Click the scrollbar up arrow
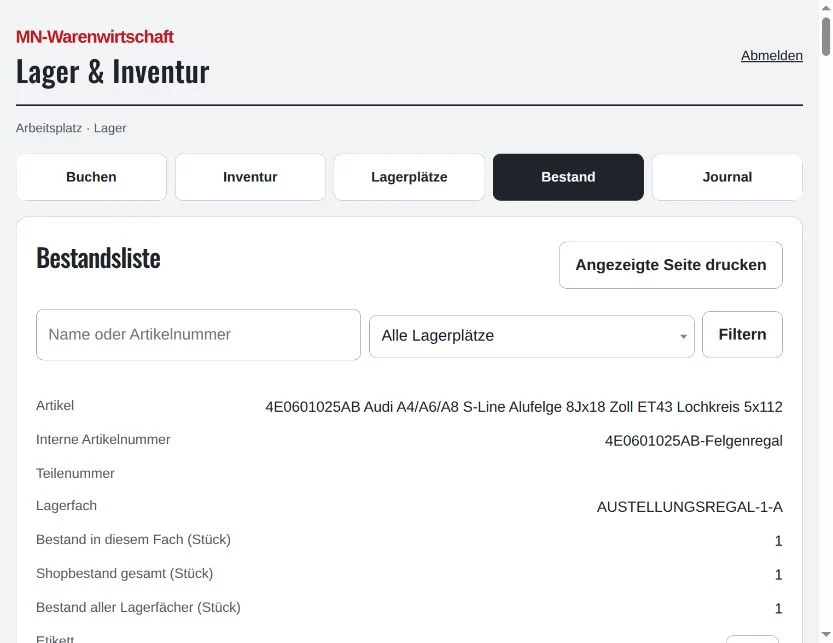The width and height of the screenshot is (833, 643). point(826,7)
